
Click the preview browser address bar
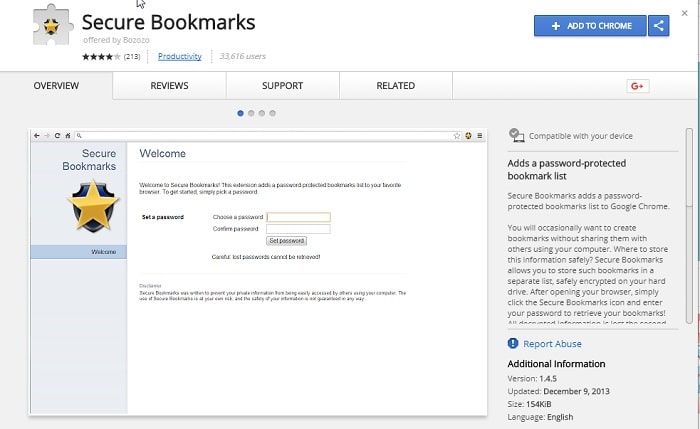[x=267, y=136]
